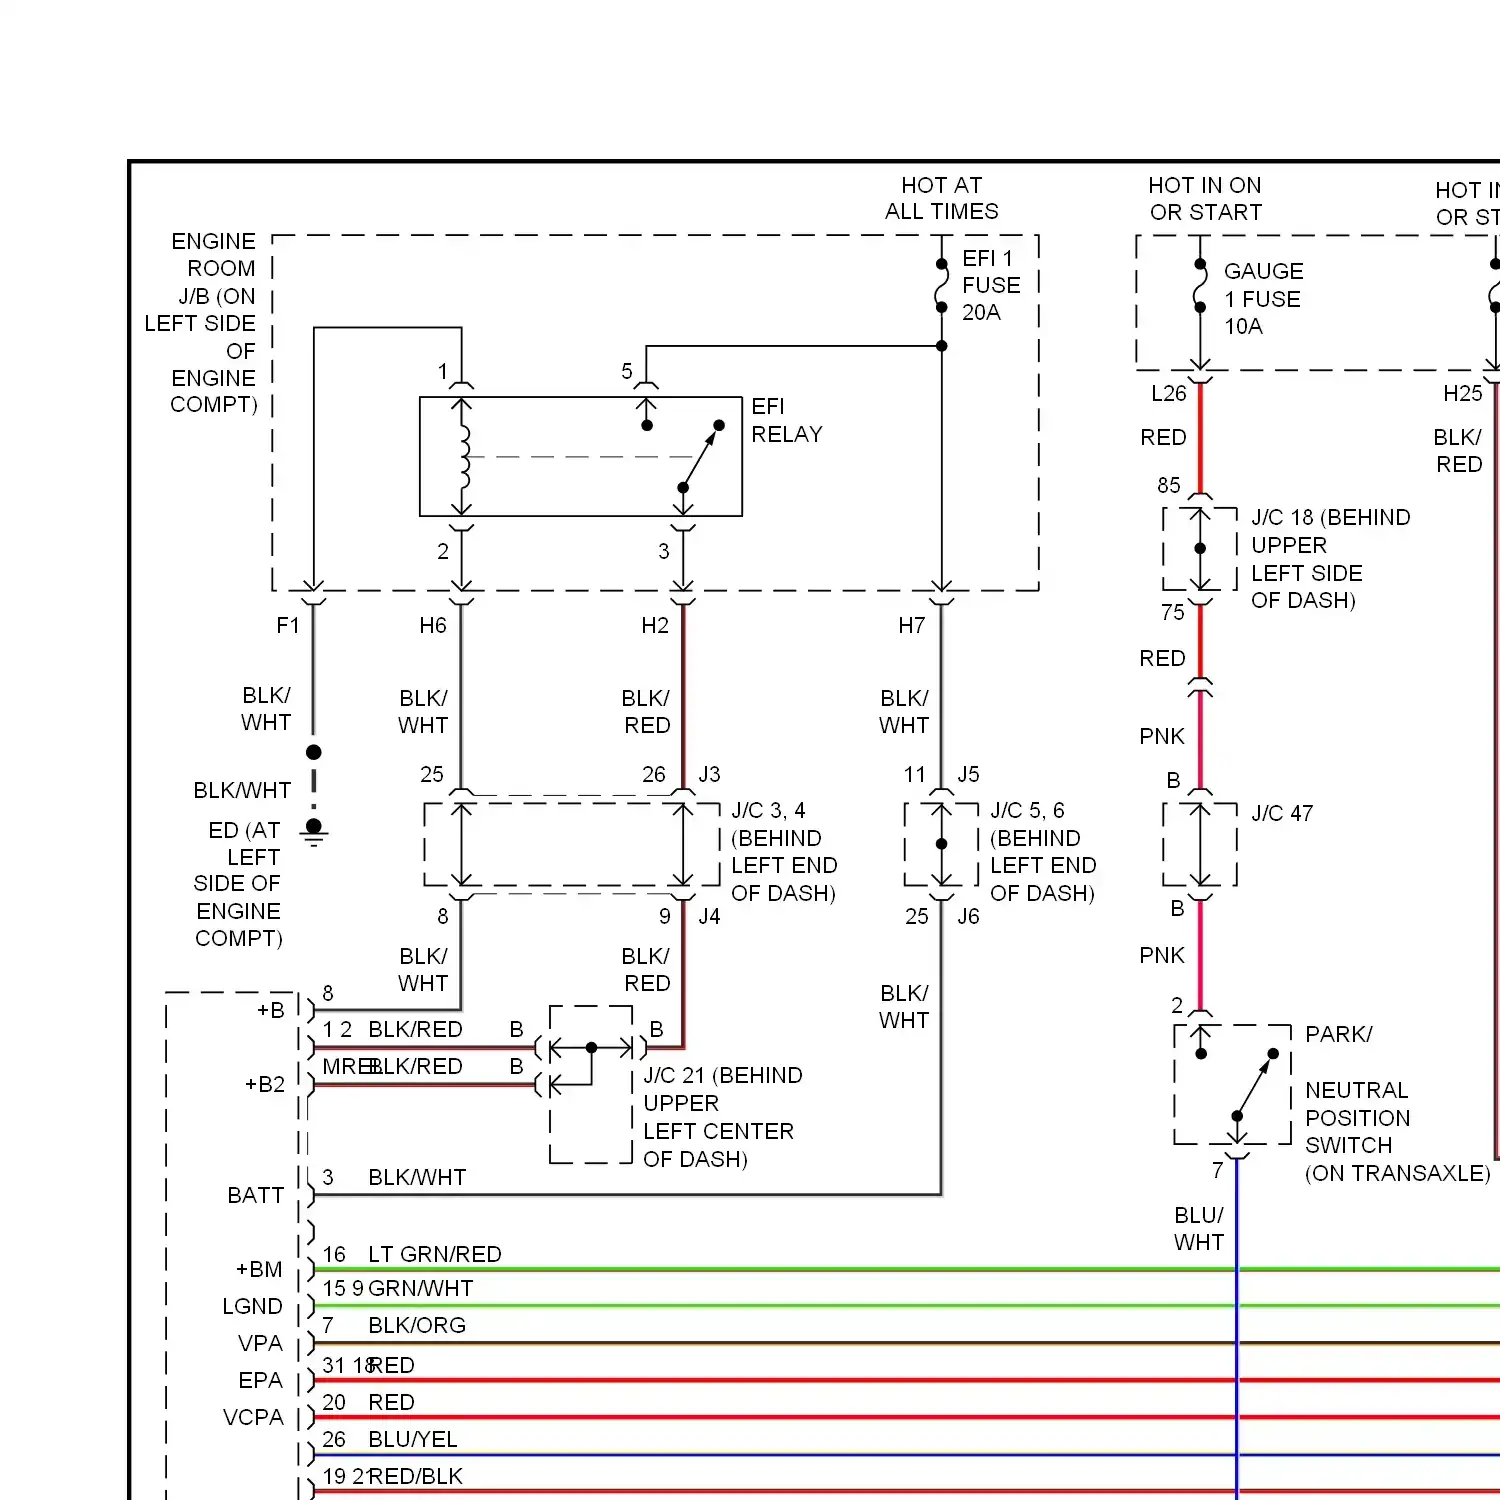Click the GRN/WHT wire label
This screenshot has width=1500, height=1500.
pyautogui.click(x=421, y=1288)
